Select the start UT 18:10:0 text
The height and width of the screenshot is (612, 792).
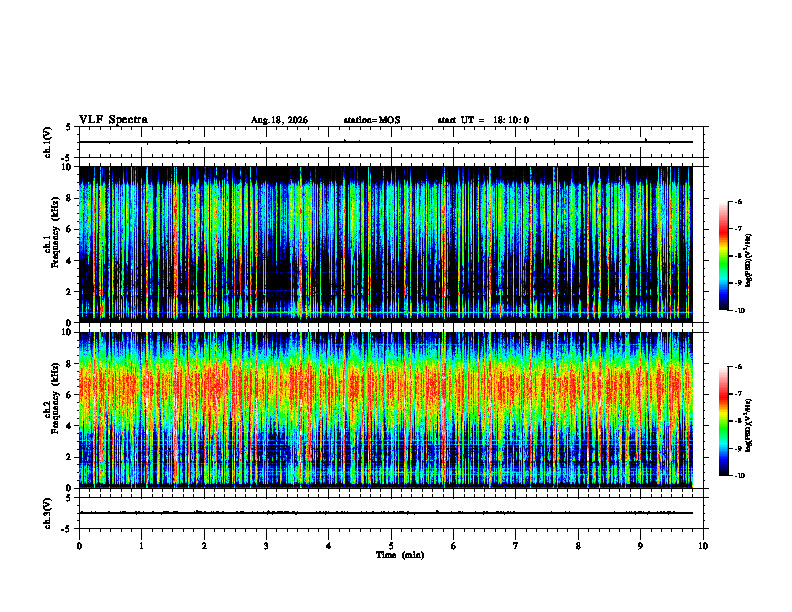483,120
